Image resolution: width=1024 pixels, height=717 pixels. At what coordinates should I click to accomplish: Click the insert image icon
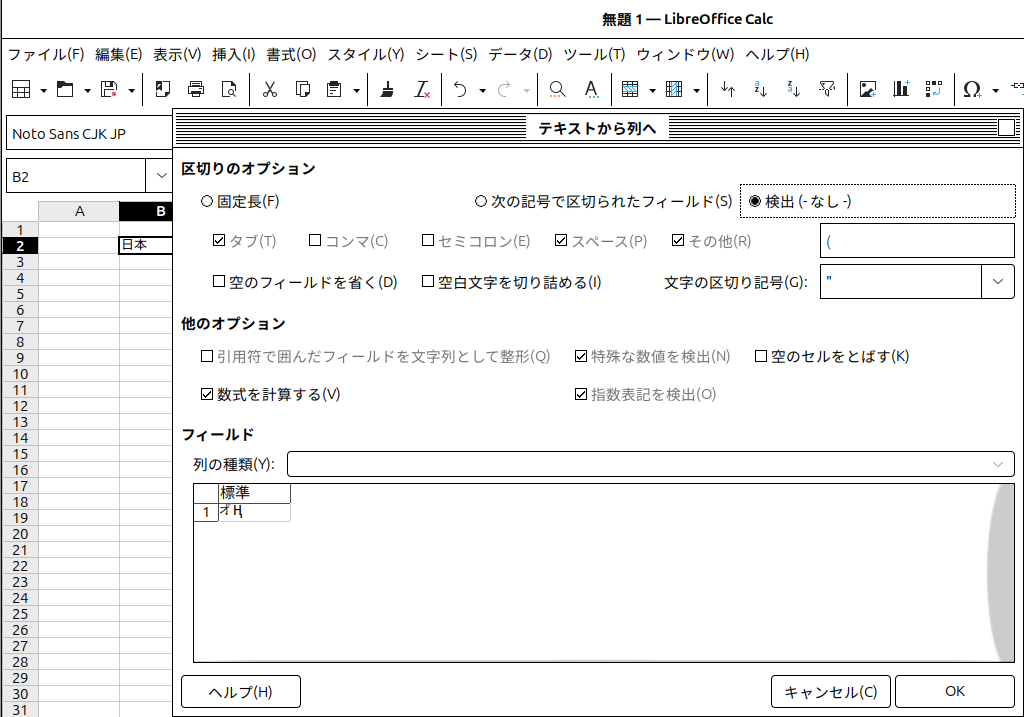click(868, 89)
